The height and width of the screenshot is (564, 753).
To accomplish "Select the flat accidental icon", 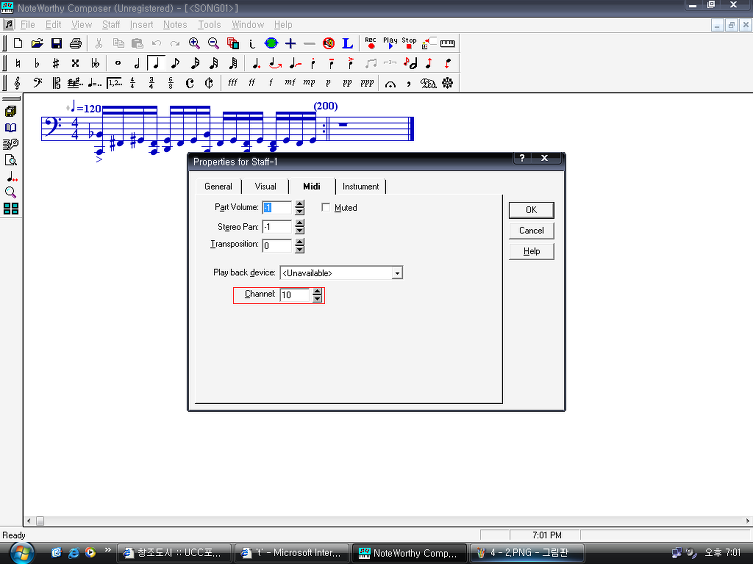I will tap(37, 63).
